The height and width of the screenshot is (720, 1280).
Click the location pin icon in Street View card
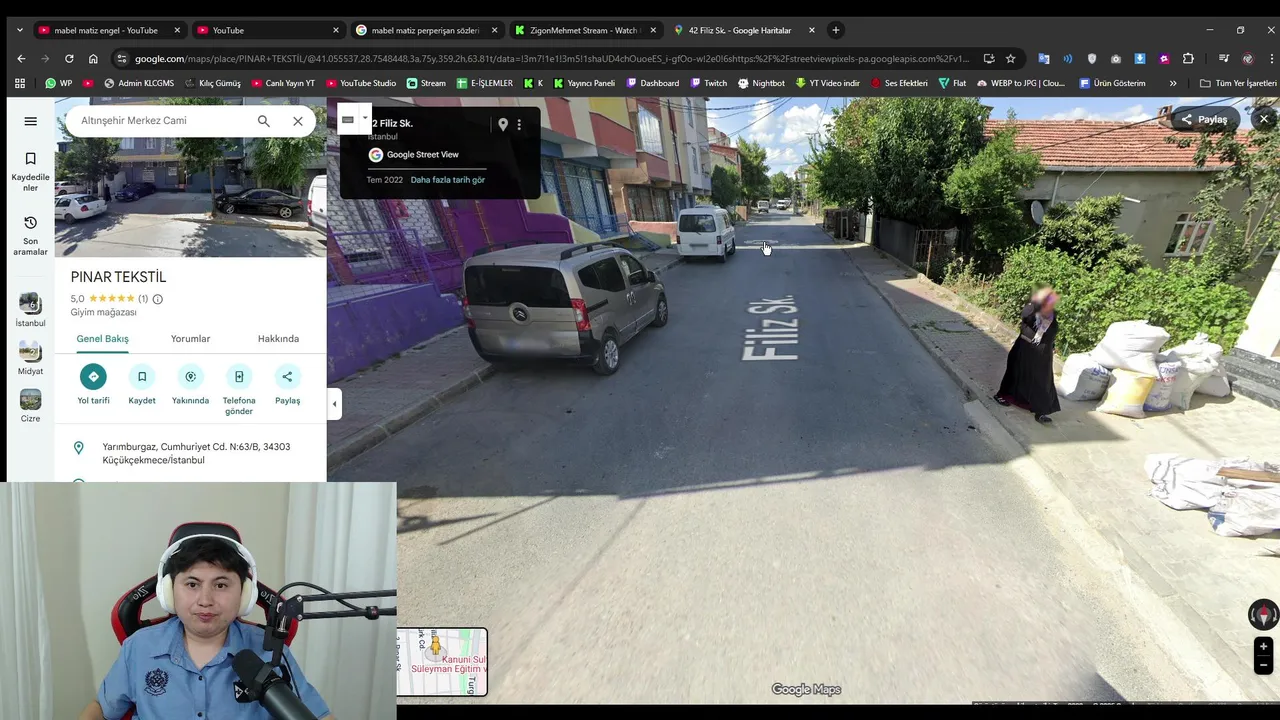[503, 125]
